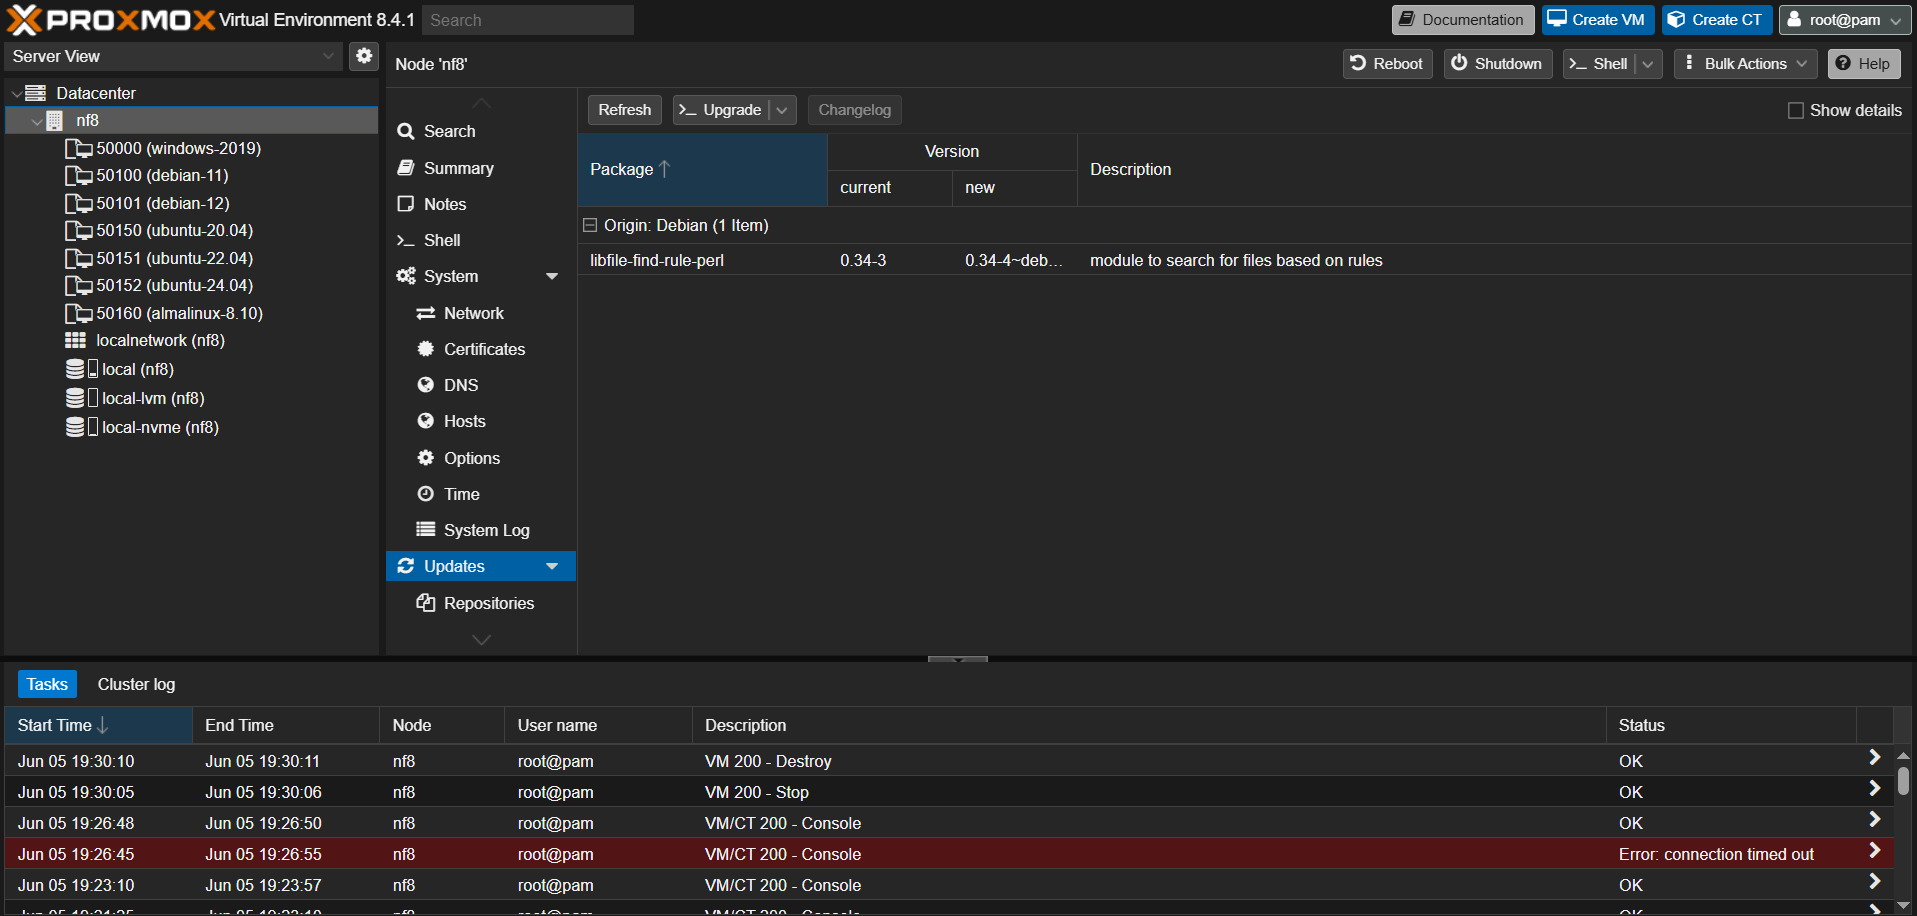1917x916 pixels.
Task: Click the Notes sticky note icon
Action: coord(405,204)
